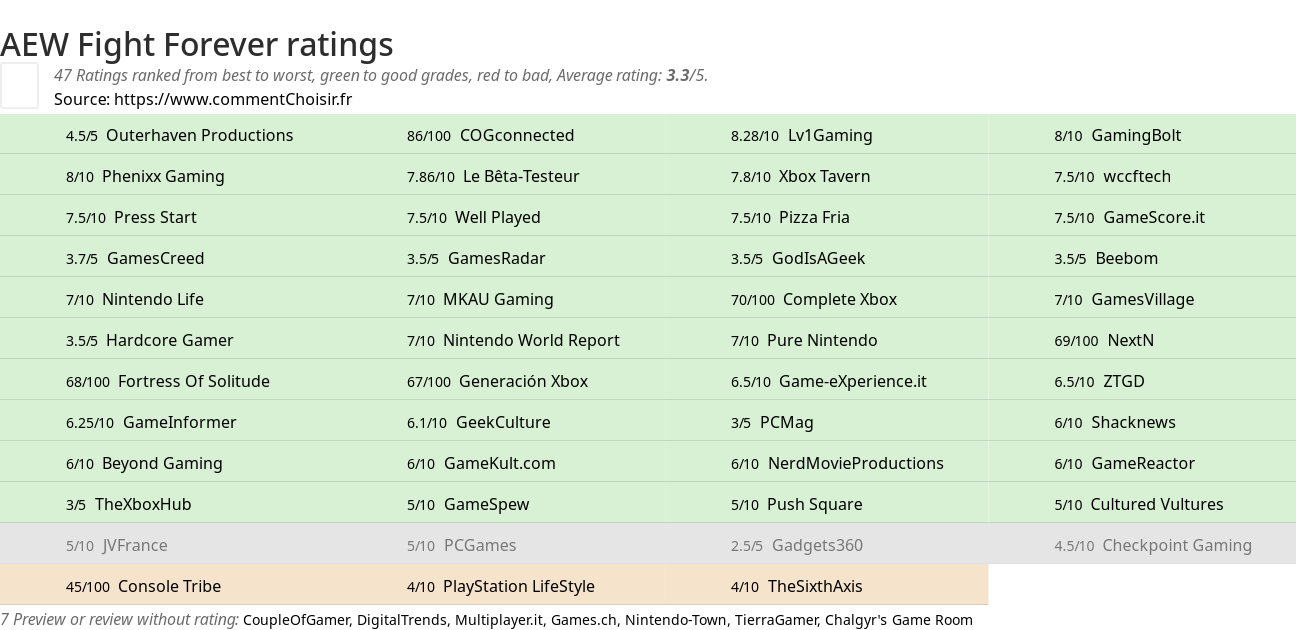Select the Gadgets360 2.5/5 rating
The height and width of the screenshot is (630, 1296).
[797, 545]
